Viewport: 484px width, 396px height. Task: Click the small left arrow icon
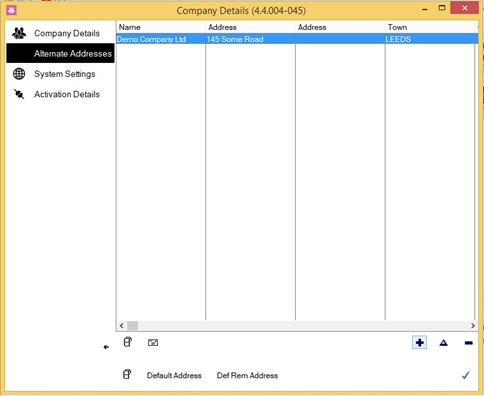click(106, 347)
